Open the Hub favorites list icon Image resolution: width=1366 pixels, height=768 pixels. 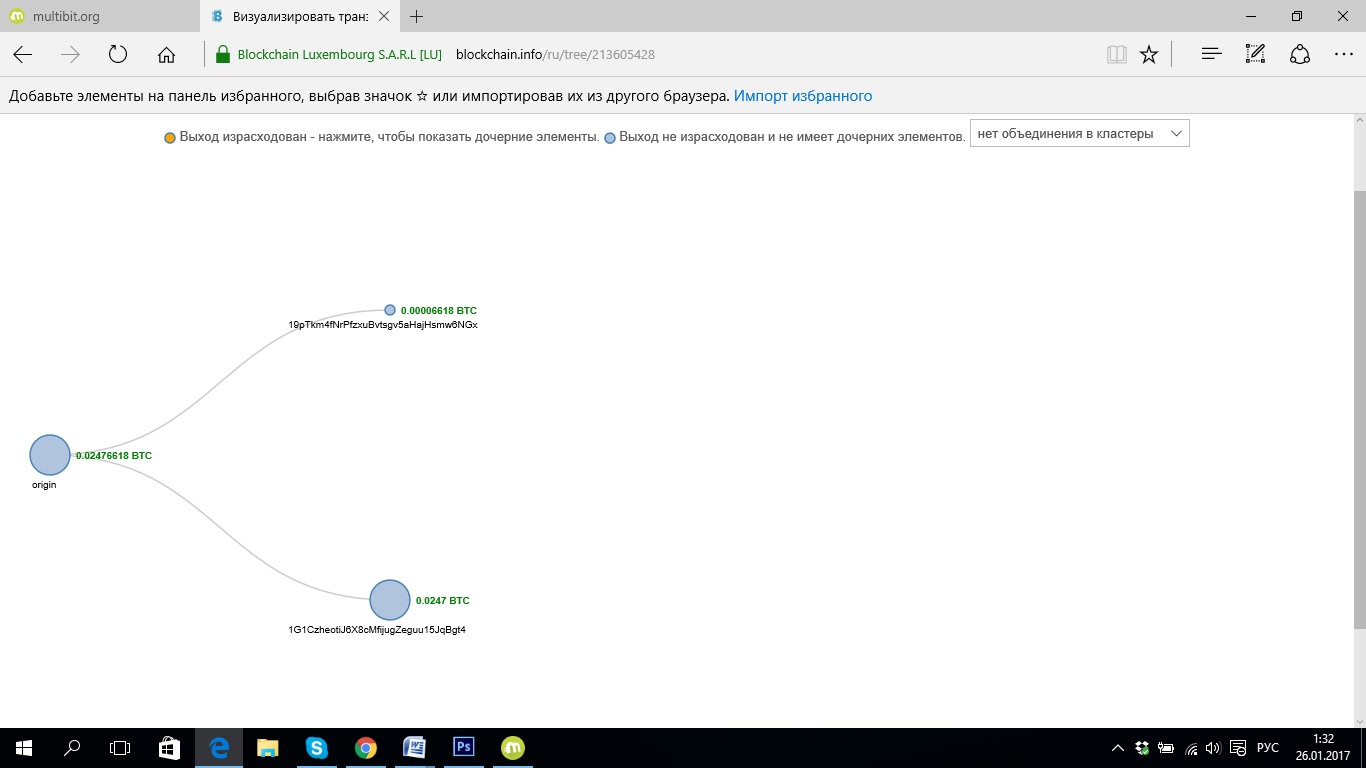click(1211, 55)
